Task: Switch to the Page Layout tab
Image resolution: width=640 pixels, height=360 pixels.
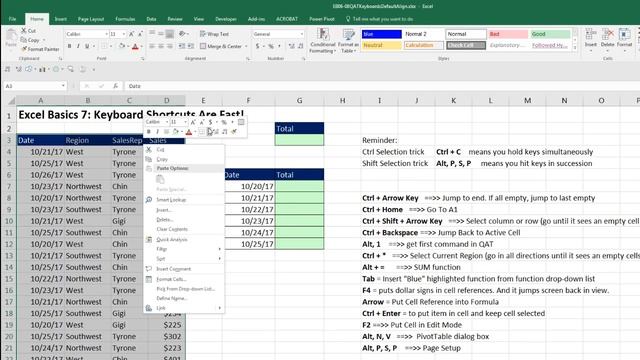Action: click(x=91, y=19)
